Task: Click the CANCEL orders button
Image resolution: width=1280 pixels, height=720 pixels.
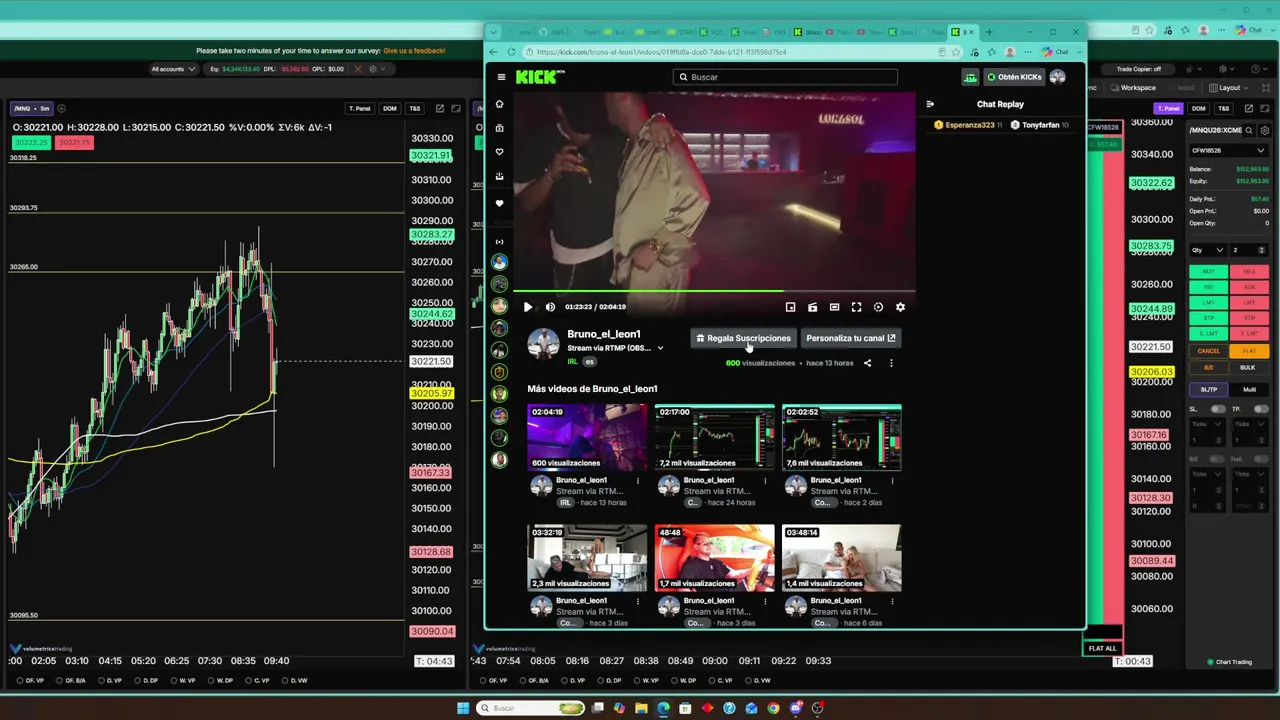Action: pyautogui.click(x=1209, y=351)
